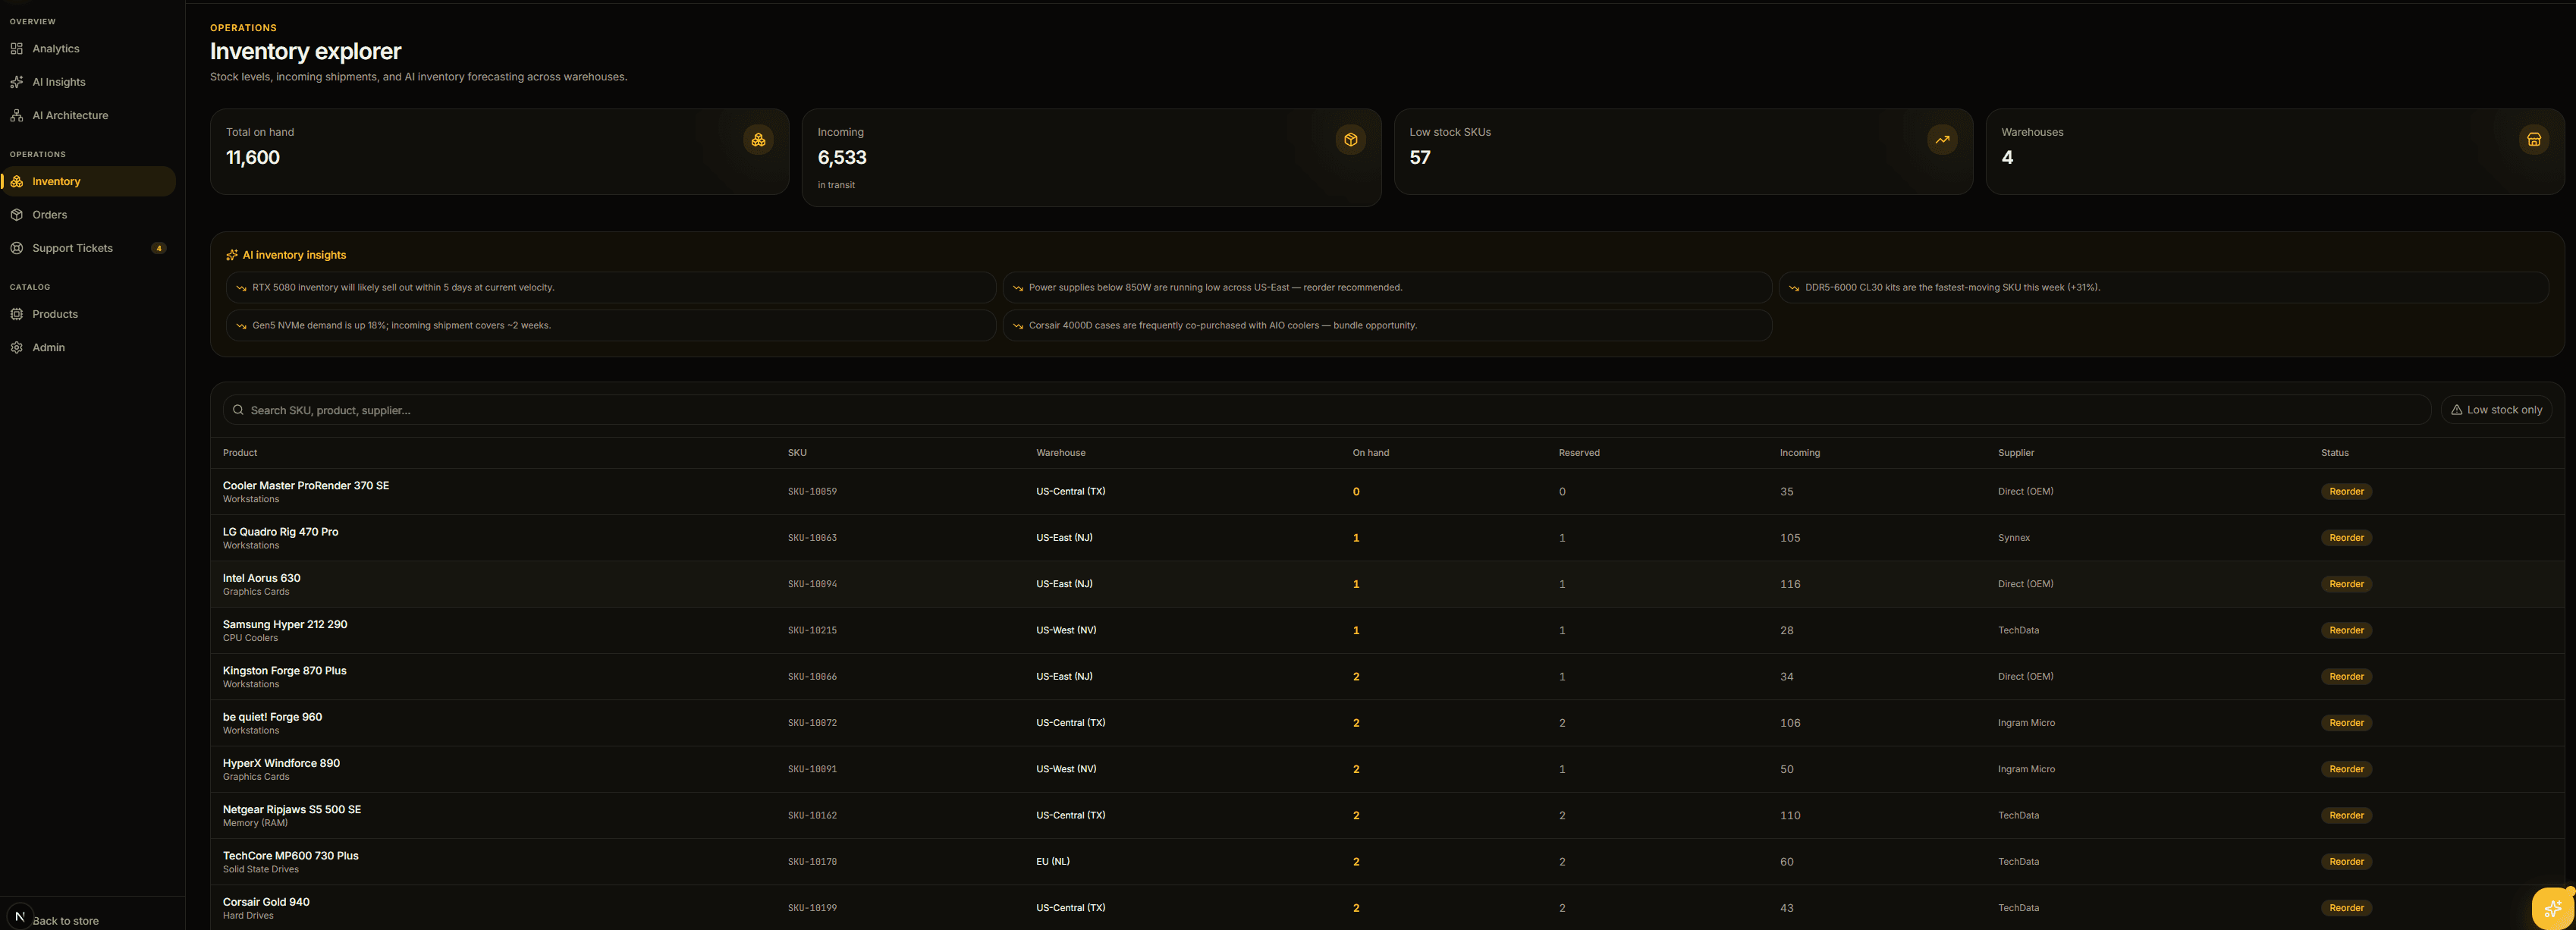Click the search magnifier icon
2576x930 pixels.
pyautogui.click(x=238, y=410)
